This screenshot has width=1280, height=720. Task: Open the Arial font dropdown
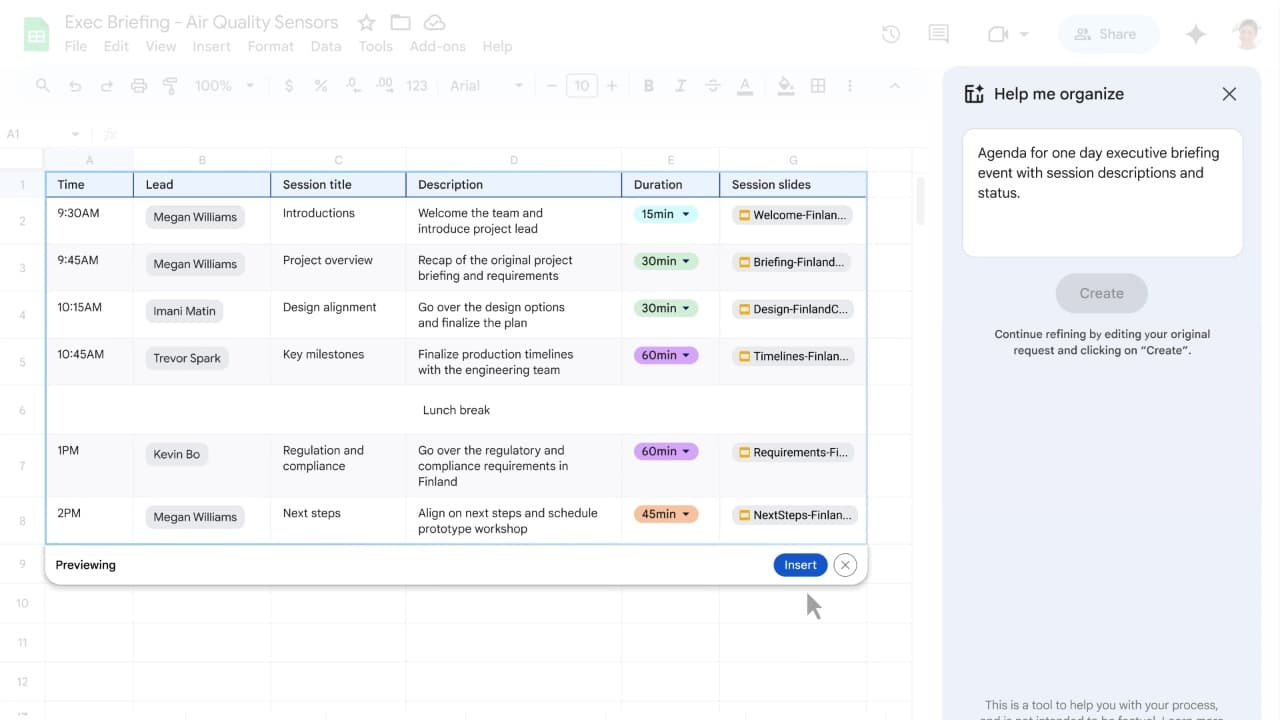tap(486, 86)
